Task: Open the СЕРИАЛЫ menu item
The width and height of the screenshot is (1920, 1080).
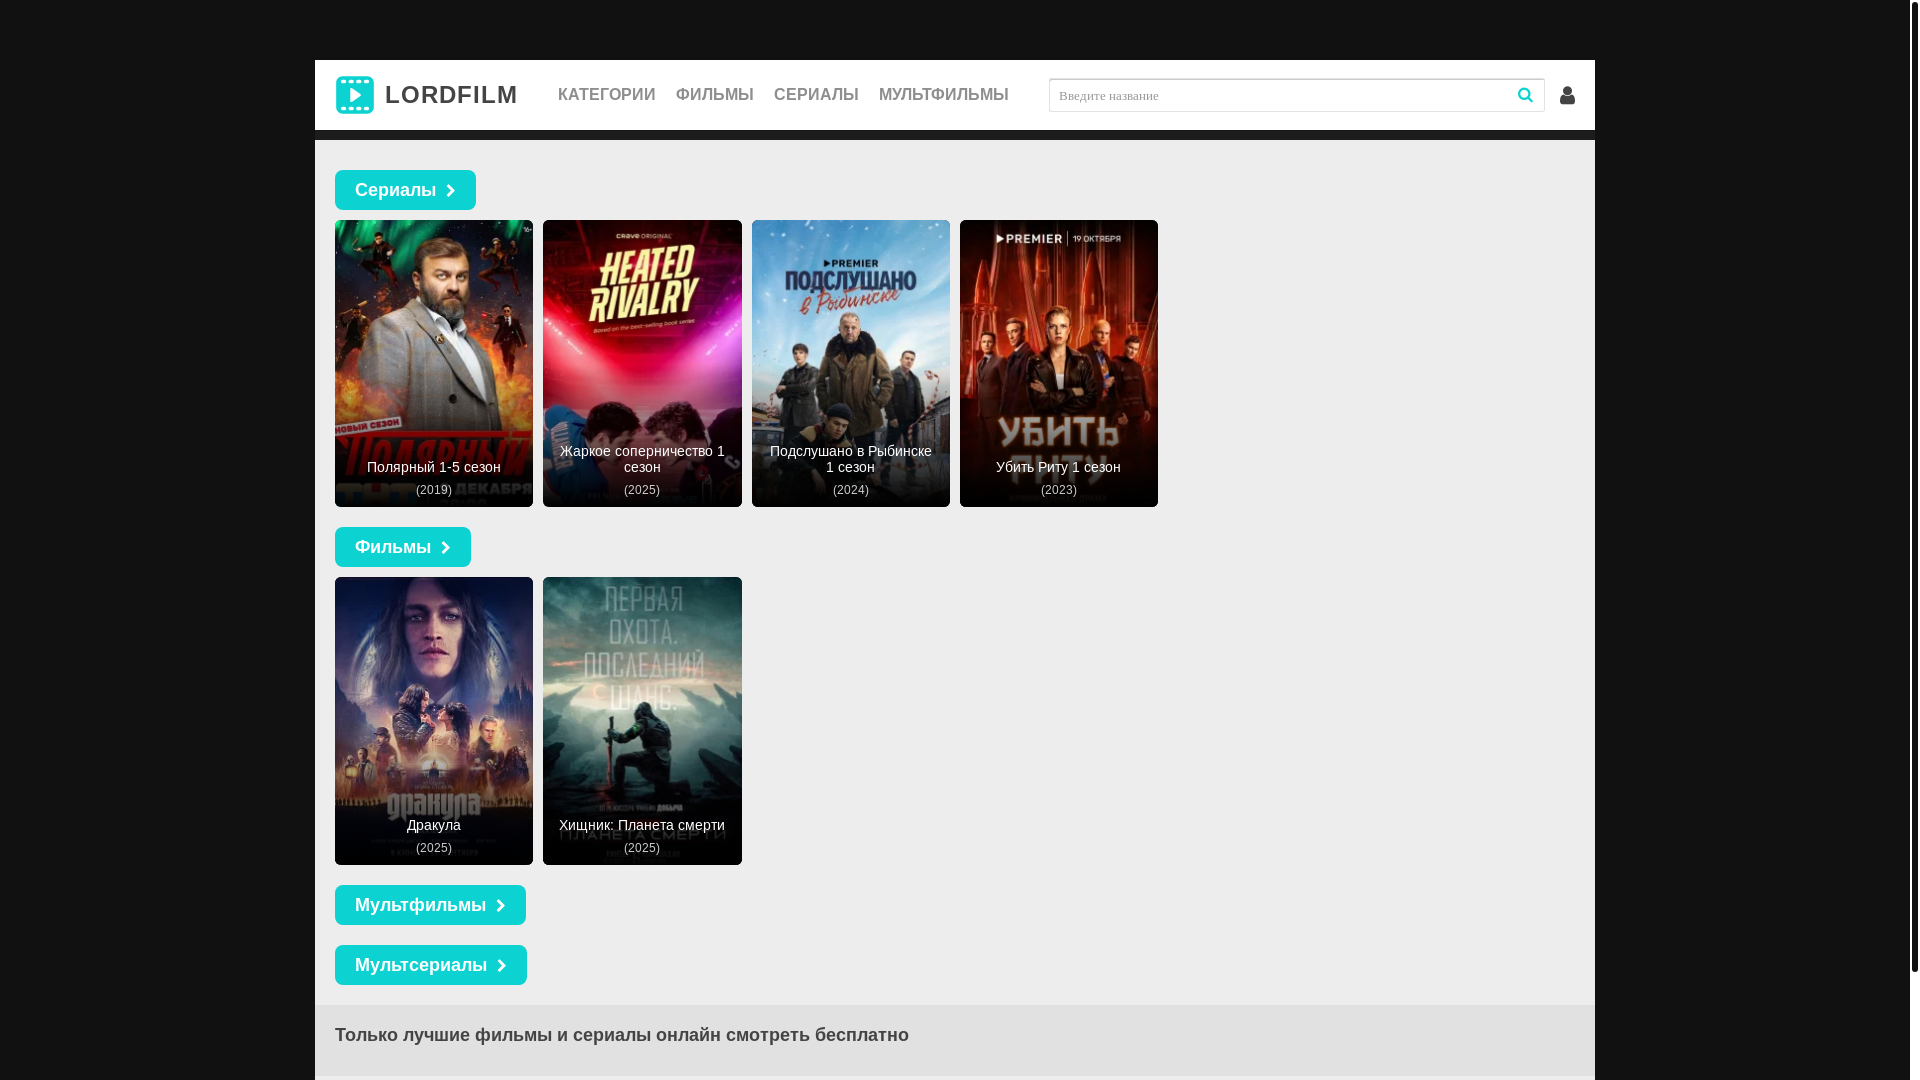Action: 816,95
